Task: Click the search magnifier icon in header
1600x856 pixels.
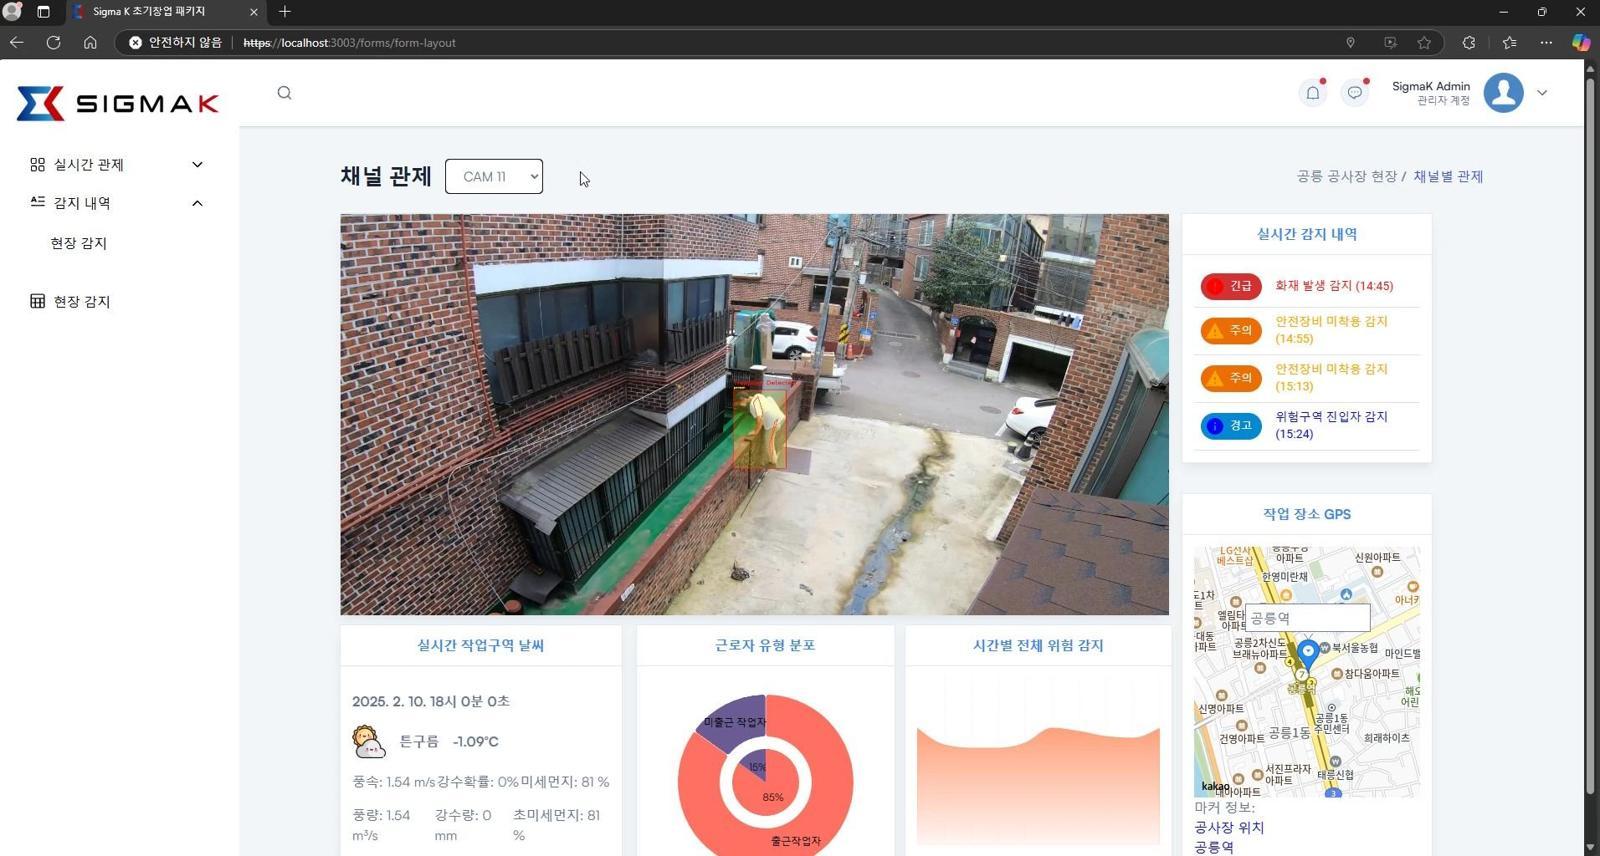Action: [x=285, y=93]
